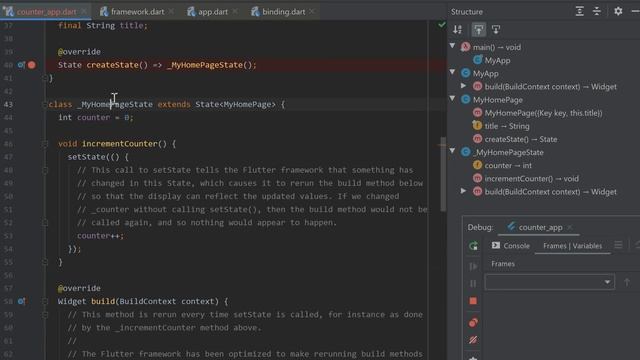Open Structure panel settings gear
640x360 pixels.
(x=618, y=11)
